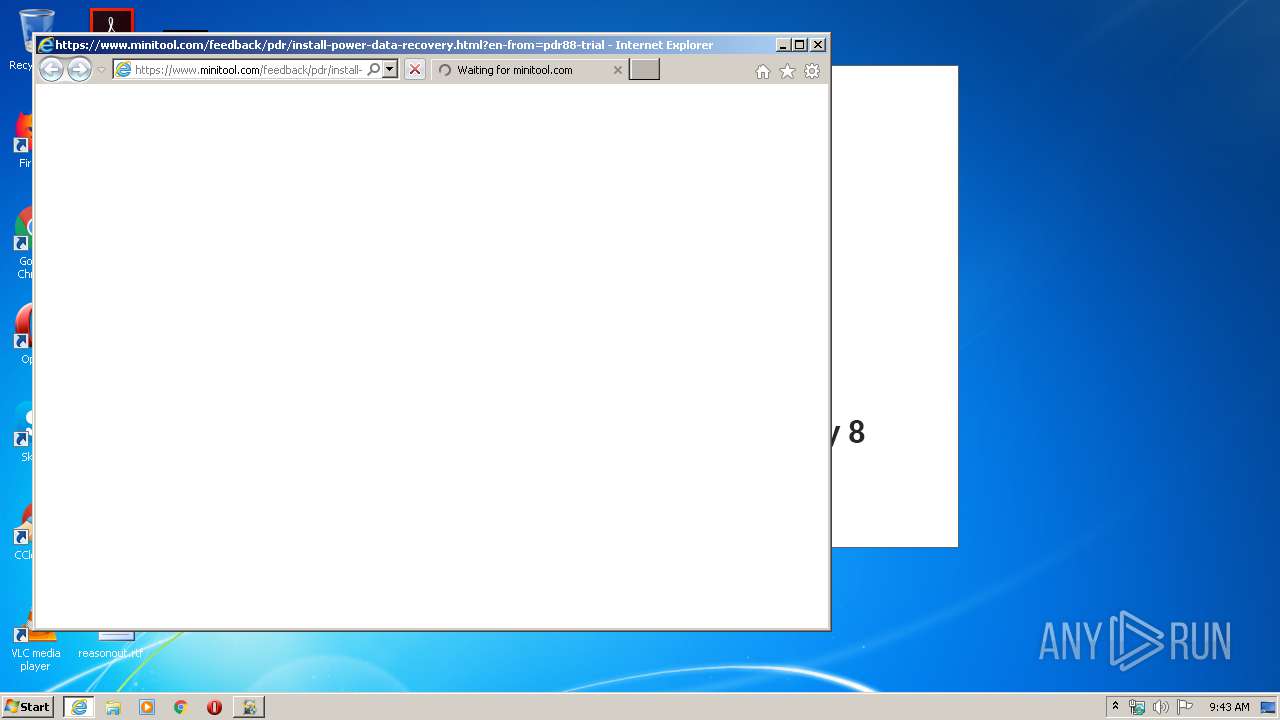Show hidden system tray icons
This screenshot has width=1280, height=720.
click(x=1115, y=707)
